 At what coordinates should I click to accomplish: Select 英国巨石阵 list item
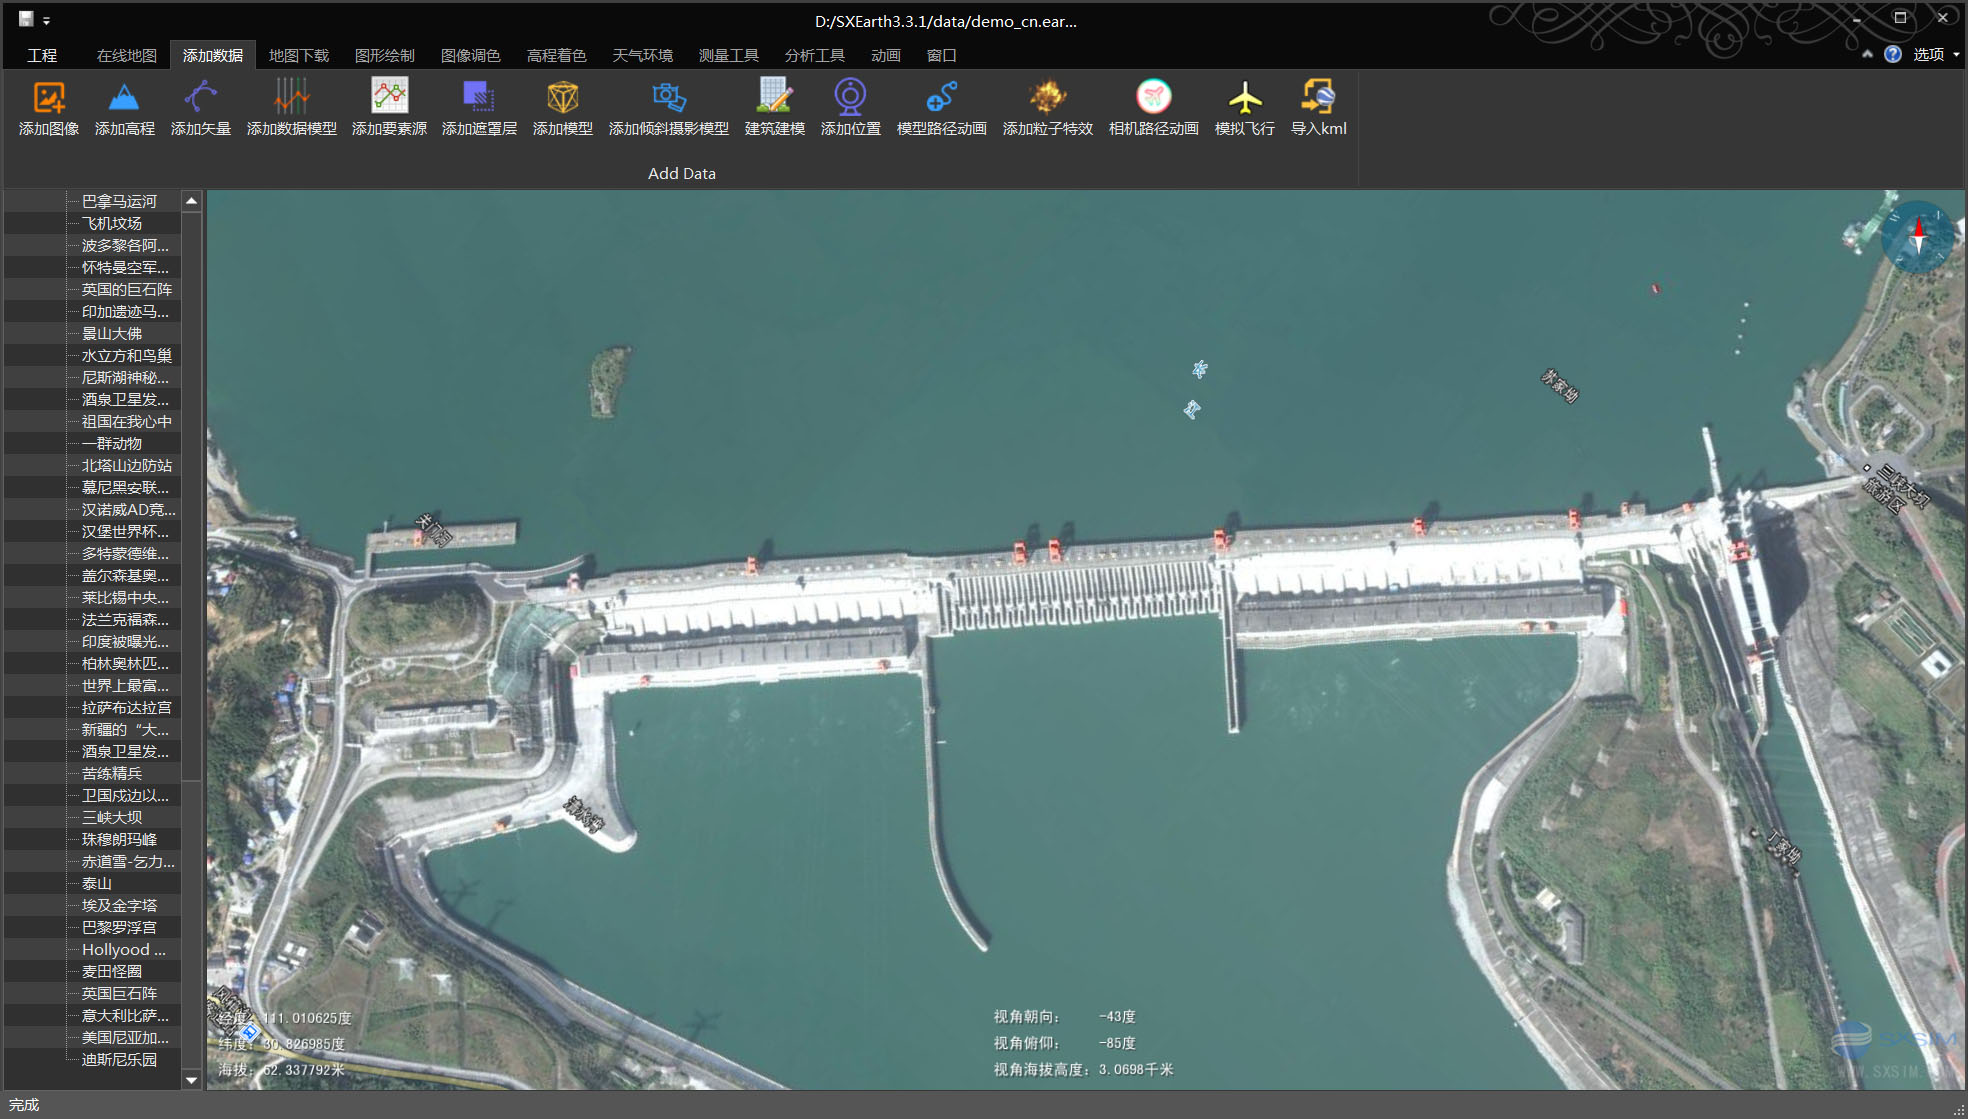coord(119,993)
